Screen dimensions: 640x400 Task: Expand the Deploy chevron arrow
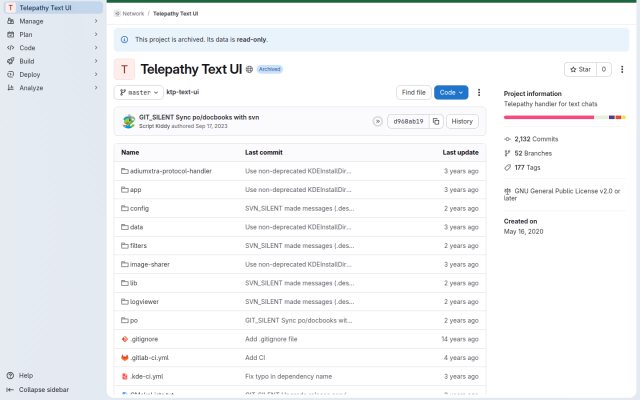point(96,75)
